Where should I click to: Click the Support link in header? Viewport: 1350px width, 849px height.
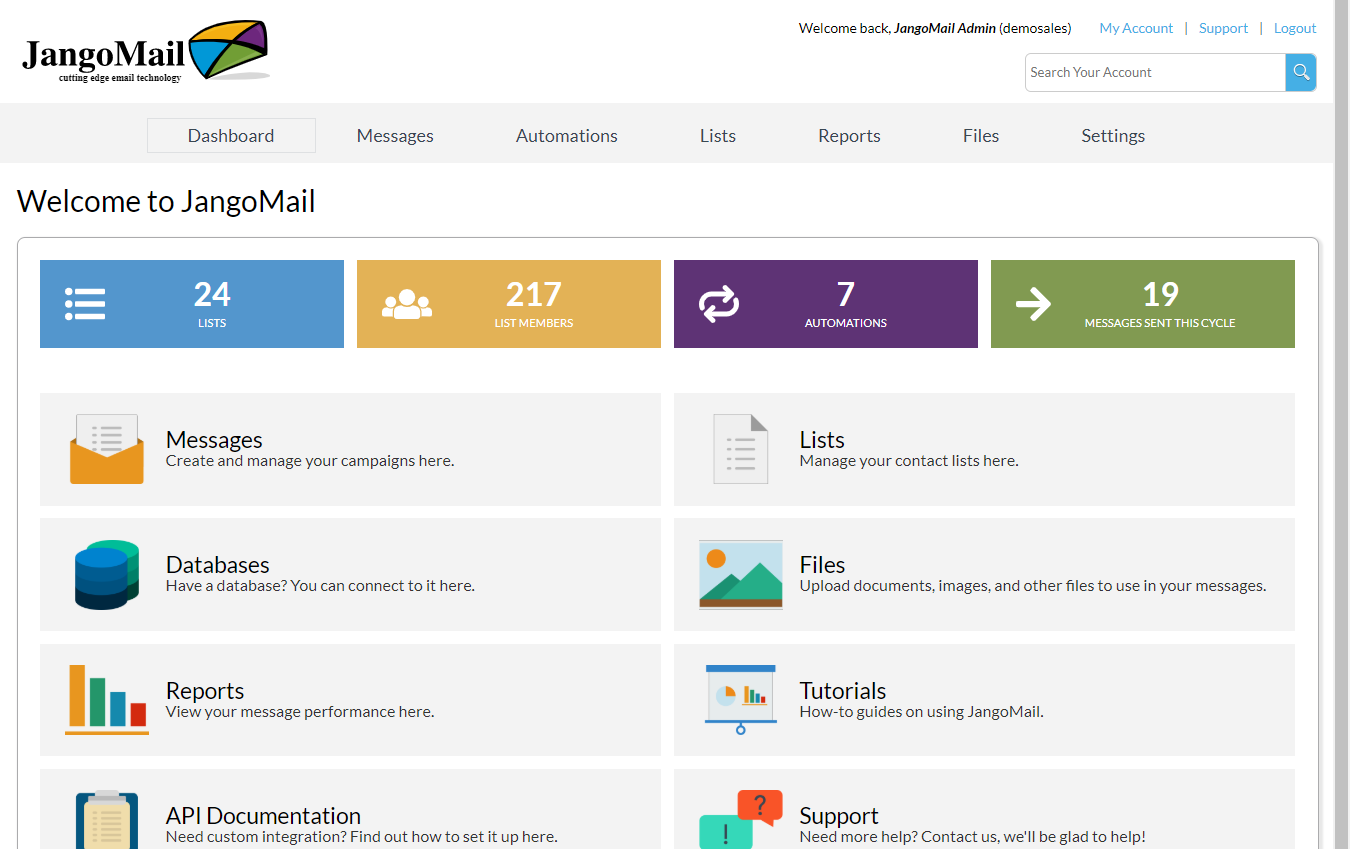coord(1223,28)
